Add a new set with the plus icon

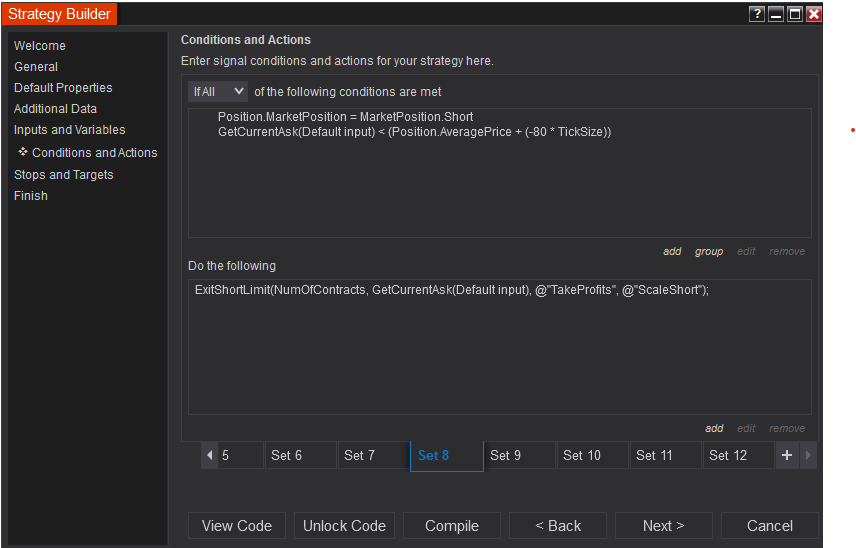tap(787, 455)
